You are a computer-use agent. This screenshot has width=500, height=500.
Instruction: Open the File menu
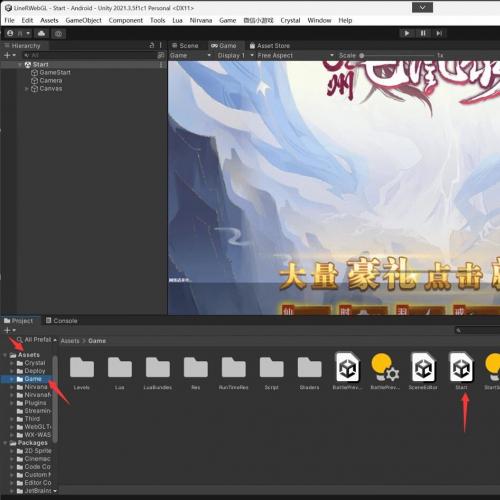(9, 20)
